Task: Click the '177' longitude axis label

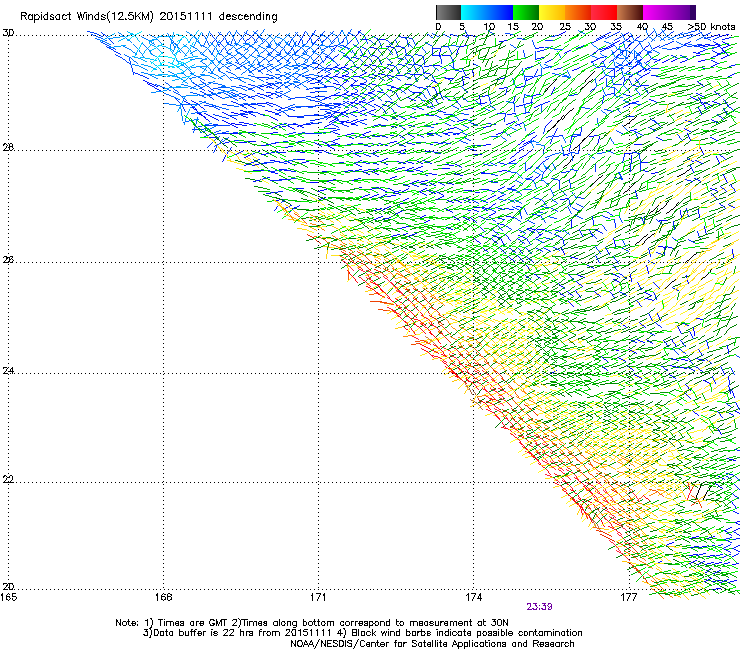Action: (629, 598)
